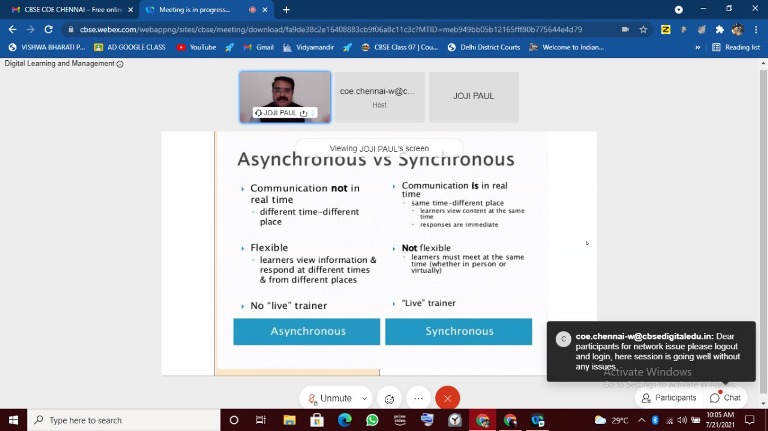Select the coe.chennai host participant tile
Image resolution: width=768 pixels, height=431 pixels.
click(x=379, y=97)
